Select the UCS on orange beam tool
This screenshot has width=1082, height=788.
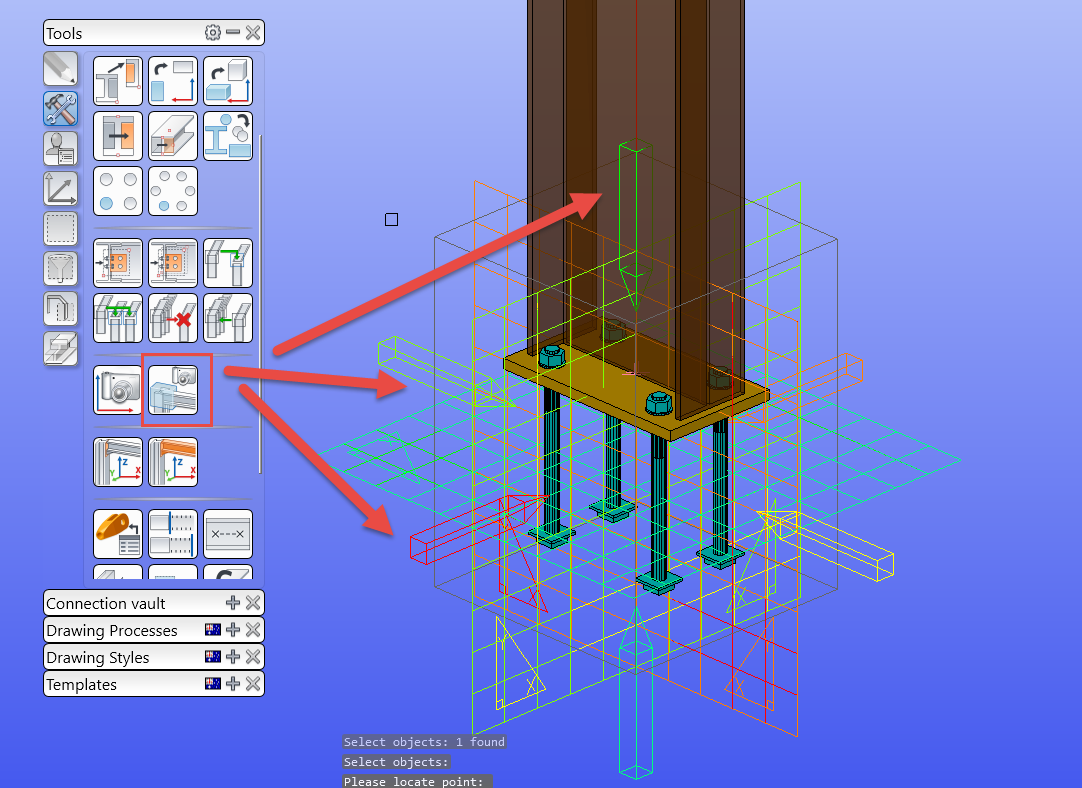point(173,462)
